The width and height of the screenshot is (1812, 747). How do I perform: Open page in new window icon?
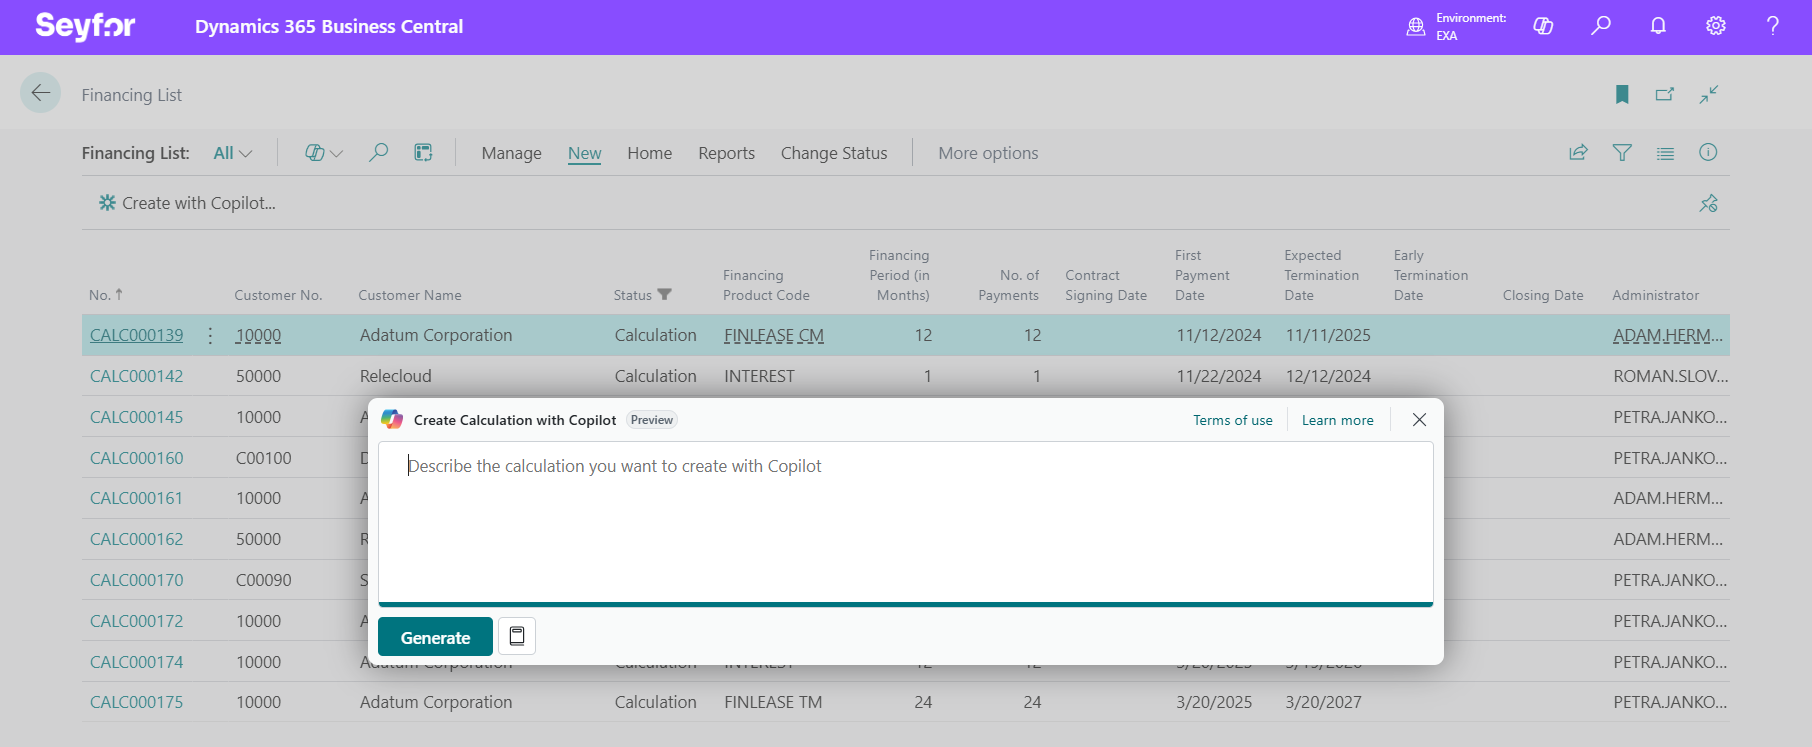(x=1665, y=94)
